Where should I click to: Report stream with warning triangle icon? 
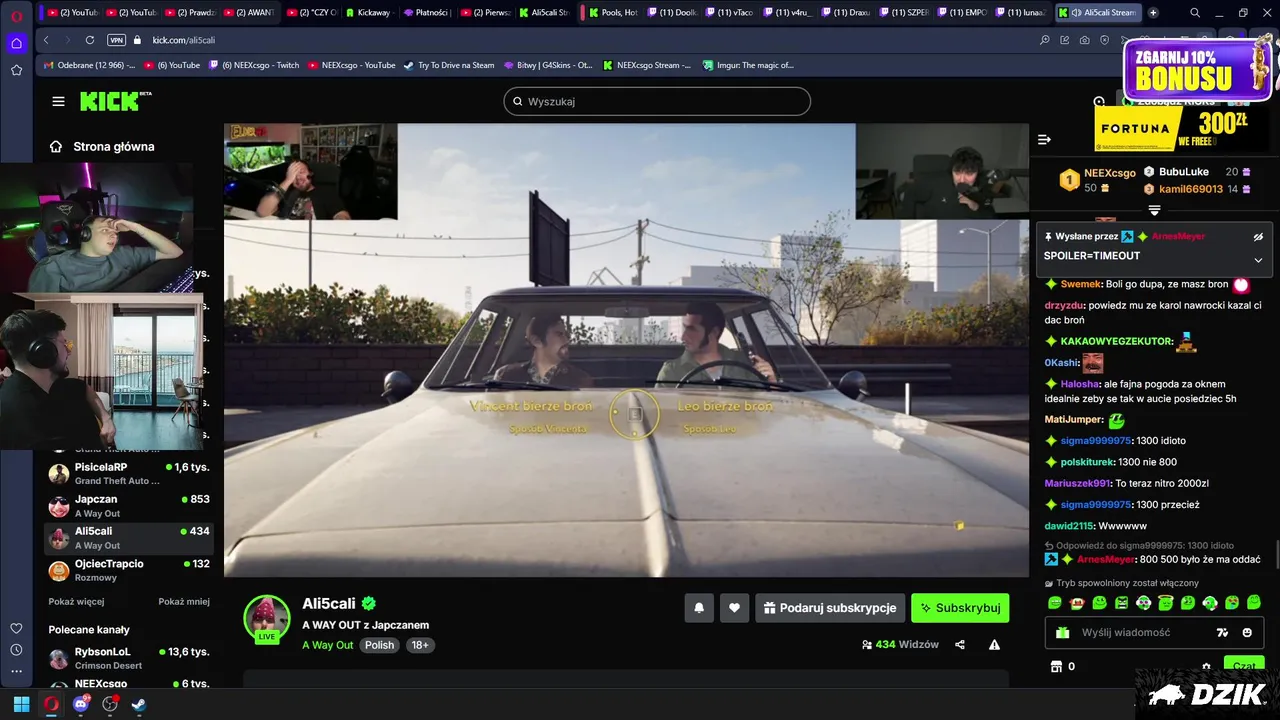[x=994, y=645]
